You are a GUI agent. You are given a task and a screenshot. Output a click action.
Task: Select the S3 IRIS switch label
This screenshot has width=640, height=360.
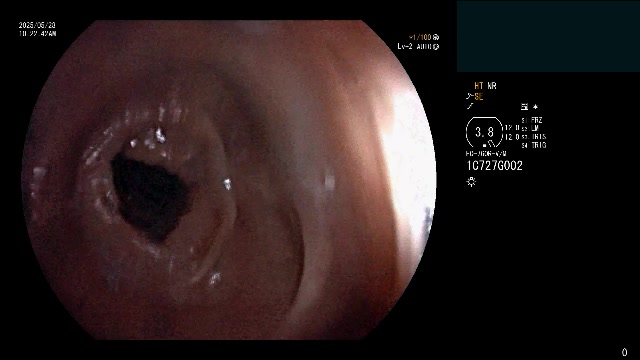tap(533, 137)
